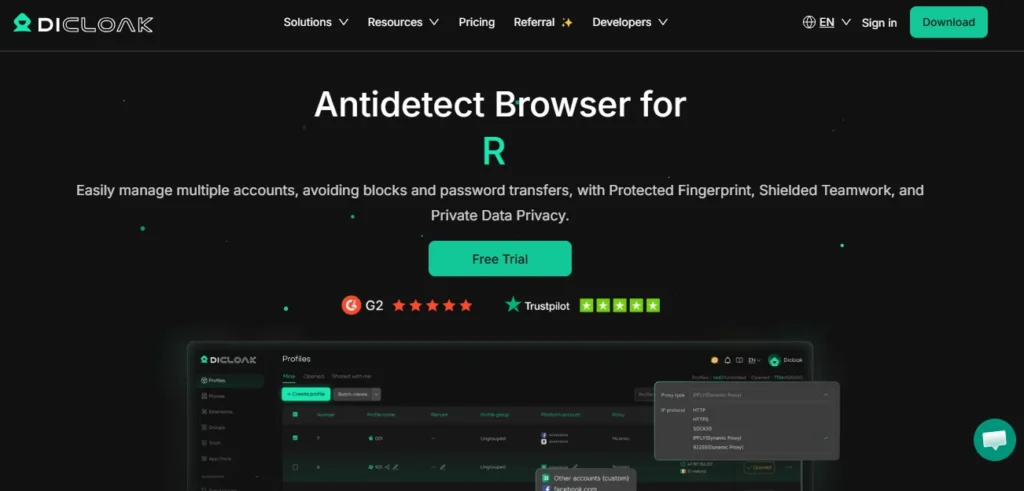Click the edit pencil beside second profile name

pyautogui.click(x=396, y=467)
